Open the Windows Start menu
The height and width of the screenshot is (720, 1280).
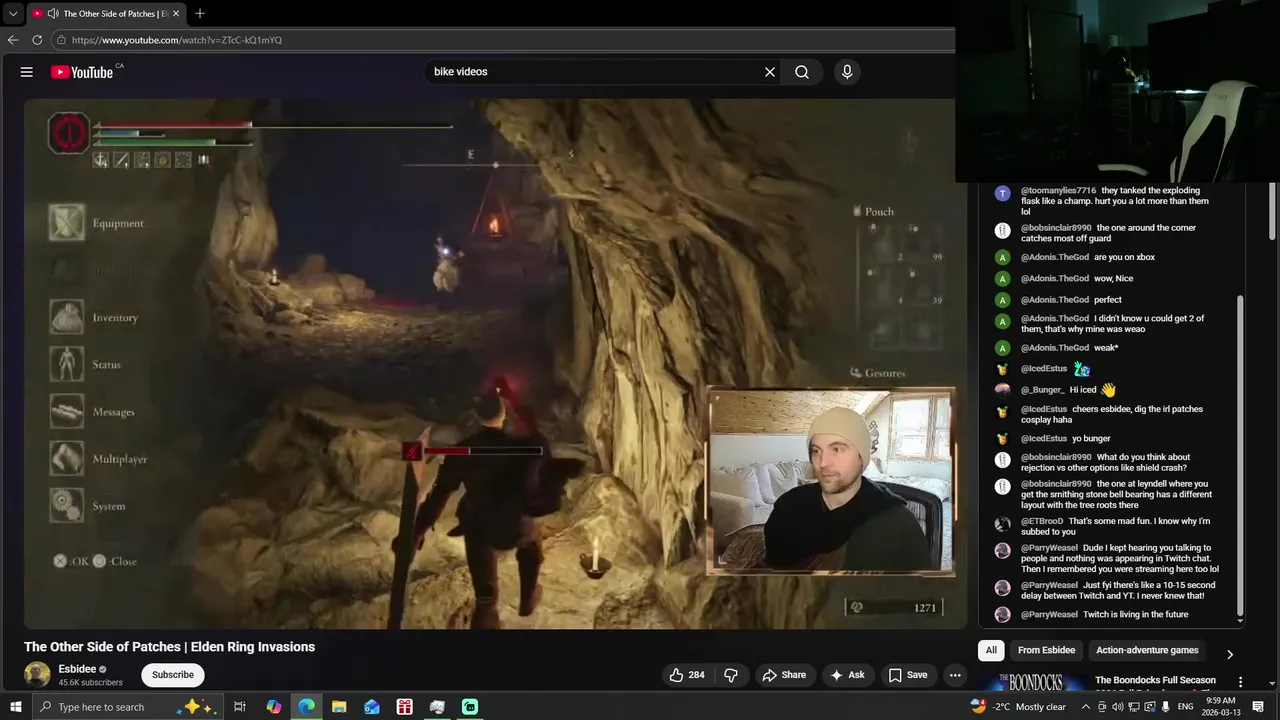[x=16, y=707]
